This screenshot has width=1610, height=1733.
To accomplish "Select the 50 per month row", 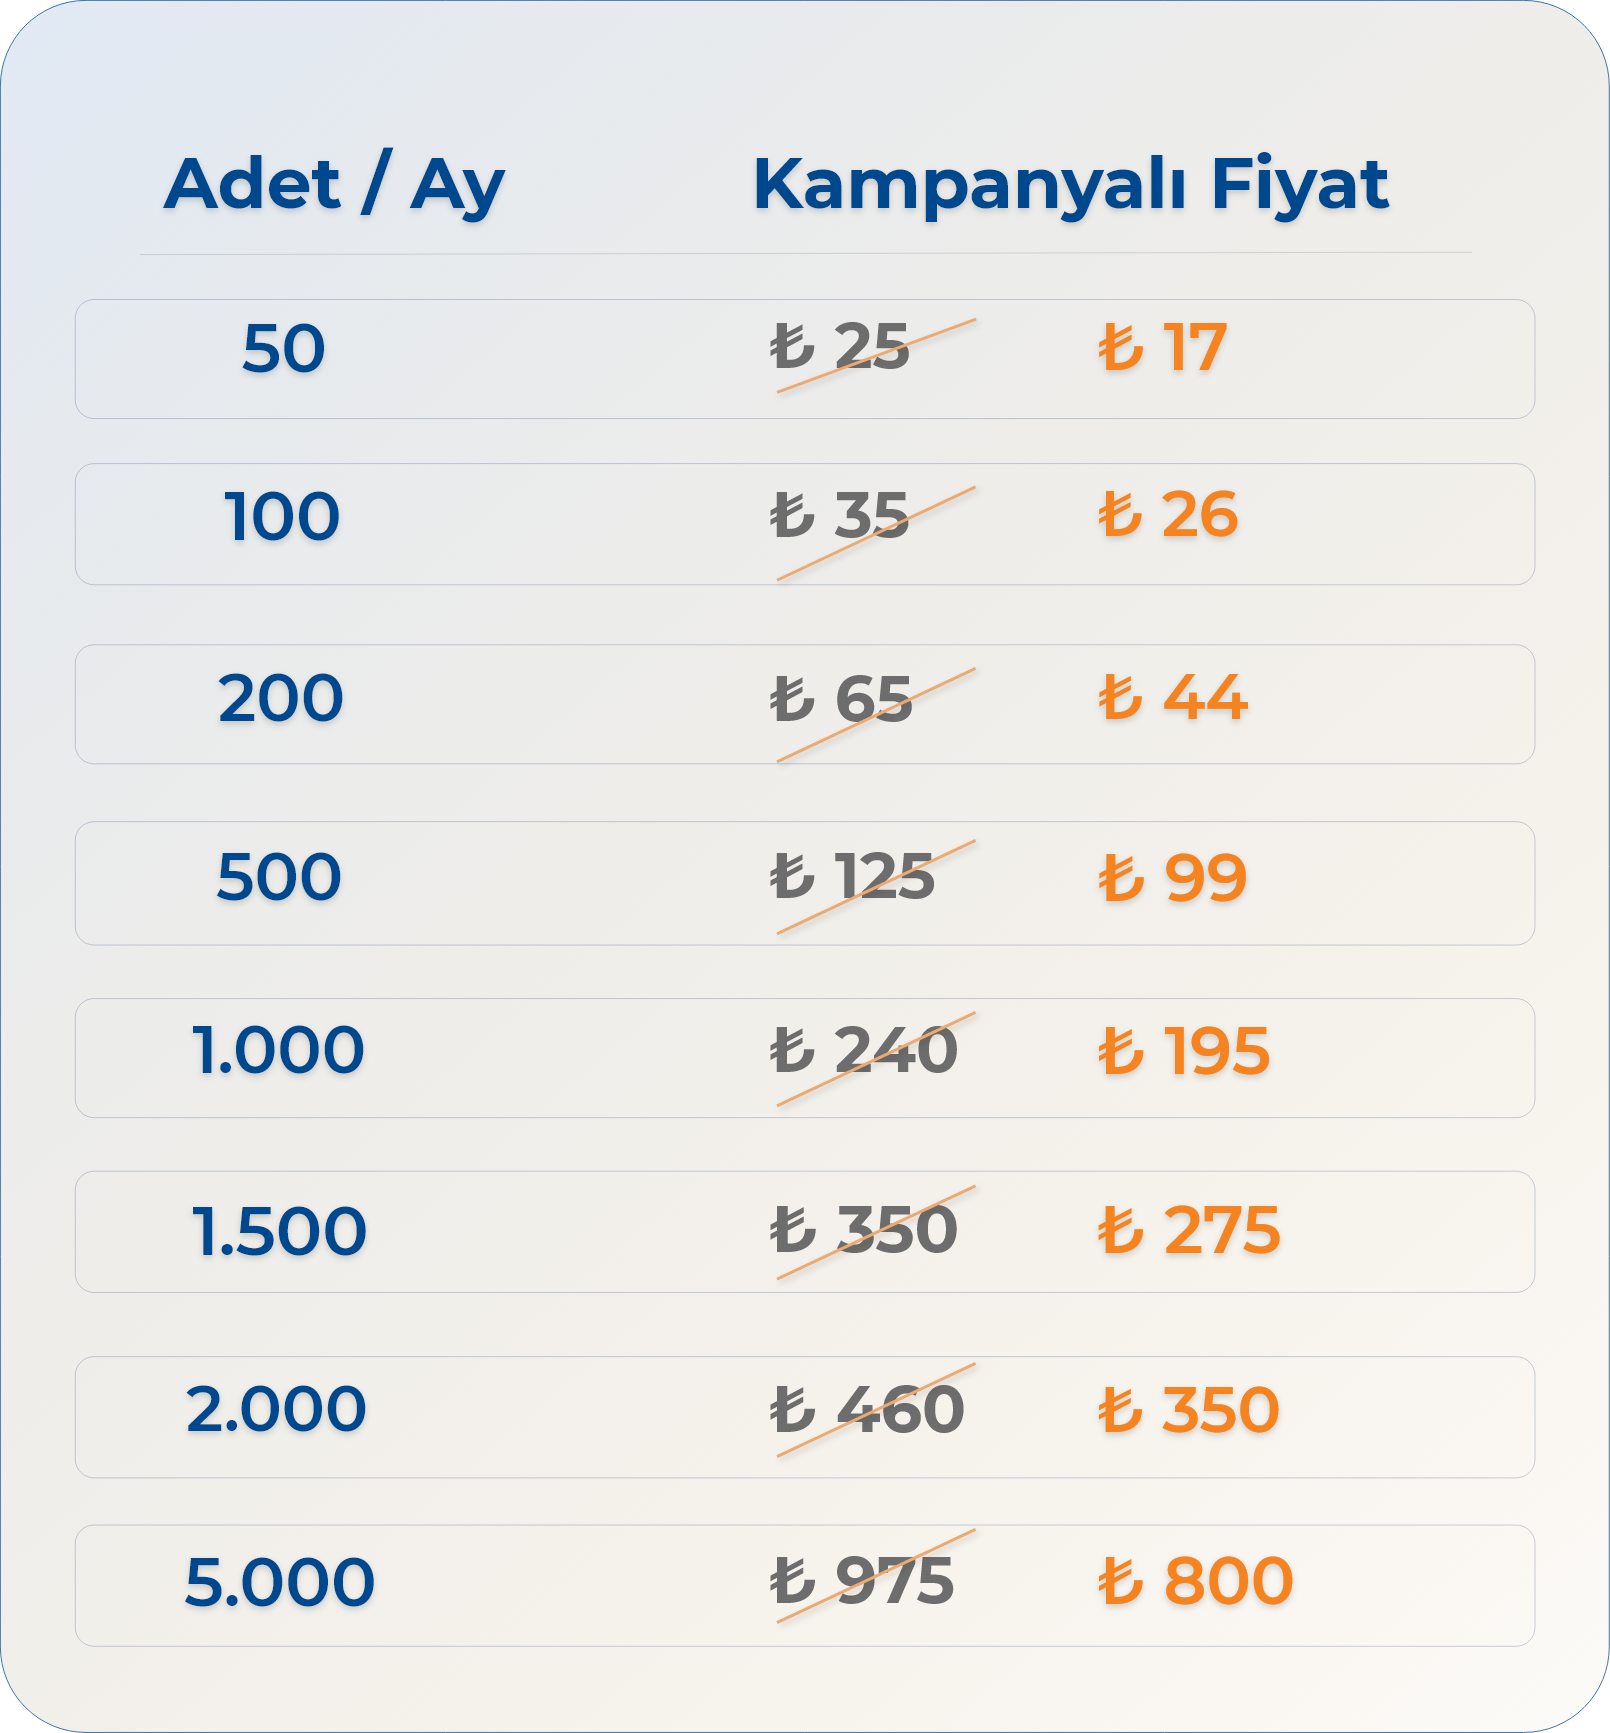I will click(805, 359).
